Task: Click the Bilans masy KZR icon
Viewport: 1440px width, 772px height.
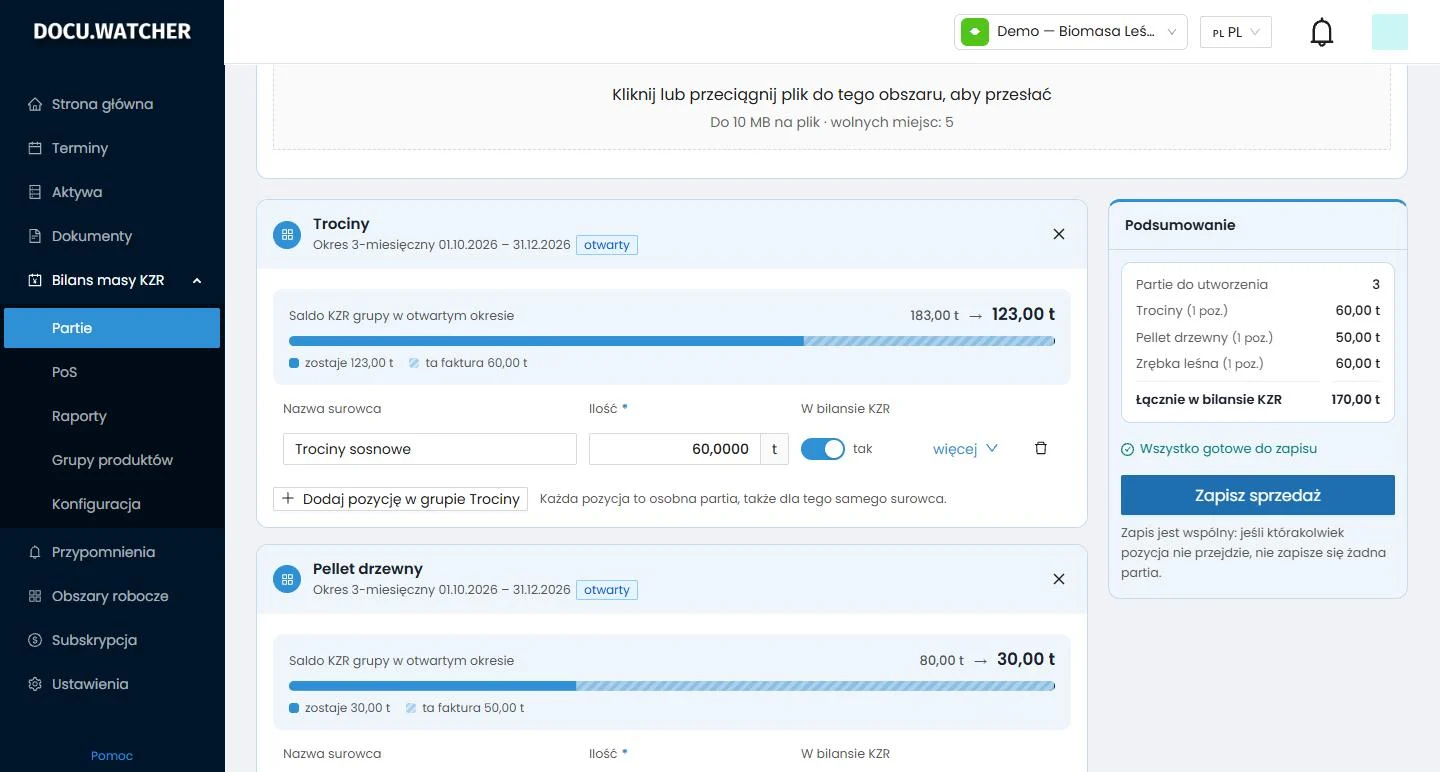Action: (35, 280)
